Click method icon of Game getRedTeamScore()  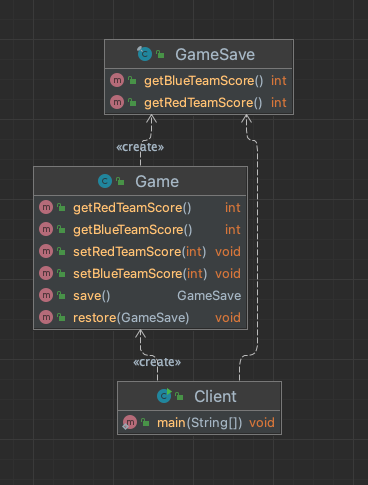(46, 207)
